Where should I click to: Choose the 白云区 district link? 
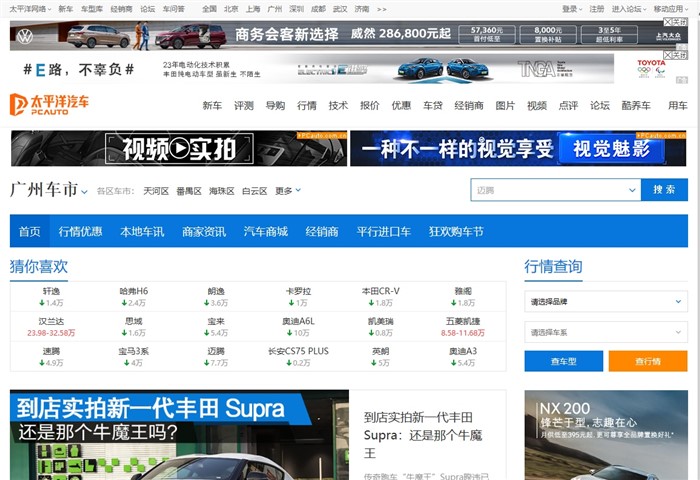pyautogui.click(x=254, y=191)
